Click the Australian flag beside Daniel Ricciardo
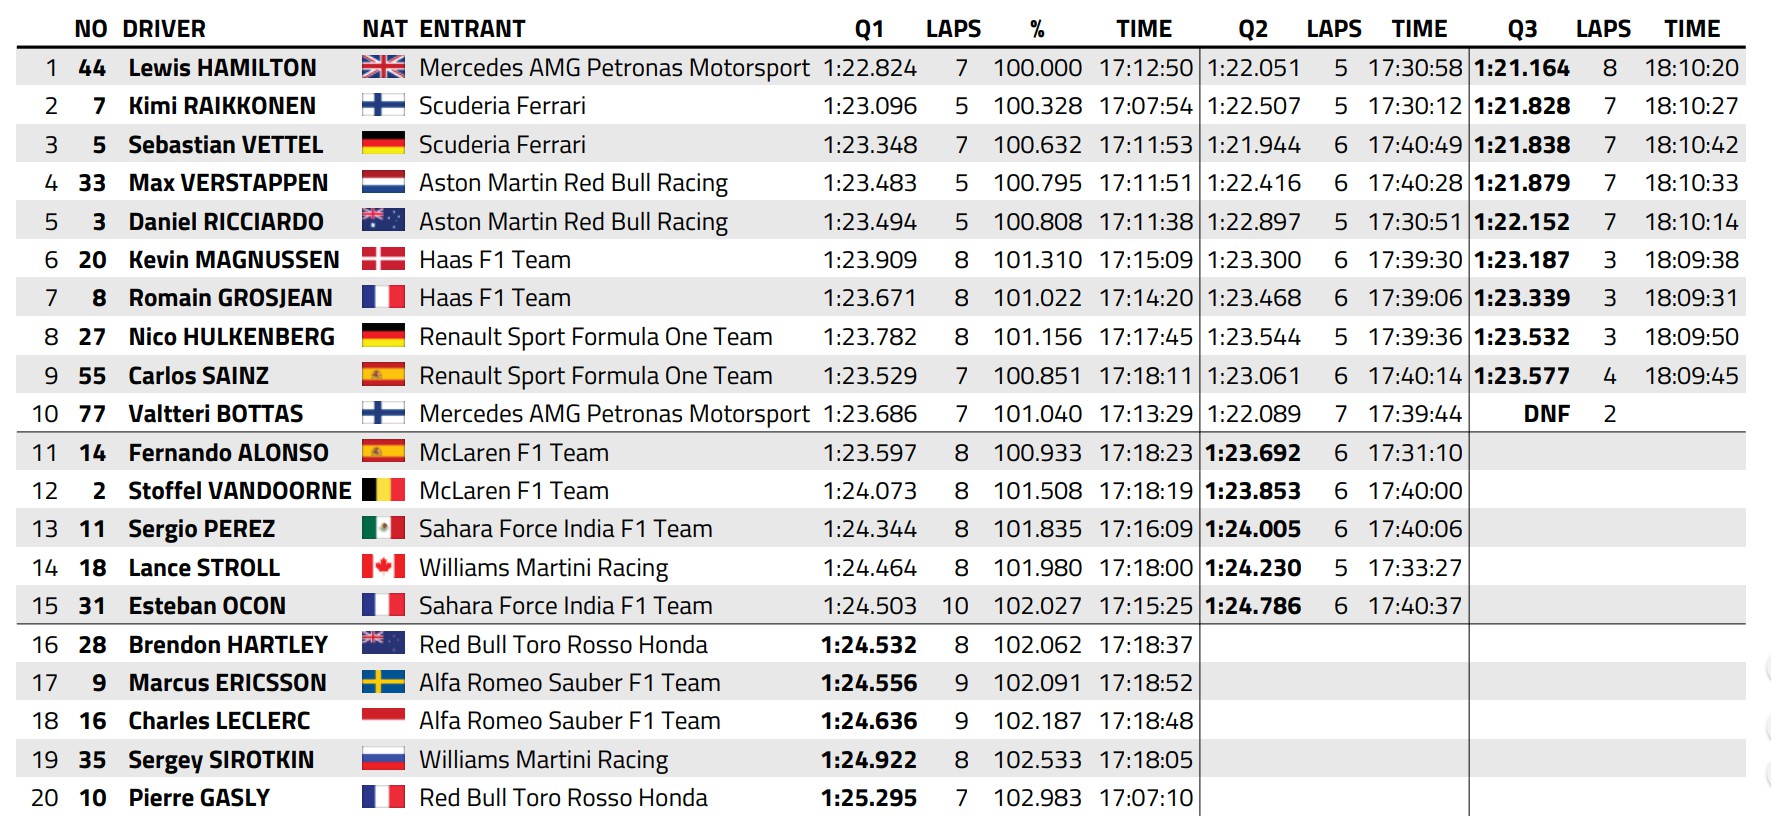This screenshot has width=1771, height=831. tap(383, 220)
